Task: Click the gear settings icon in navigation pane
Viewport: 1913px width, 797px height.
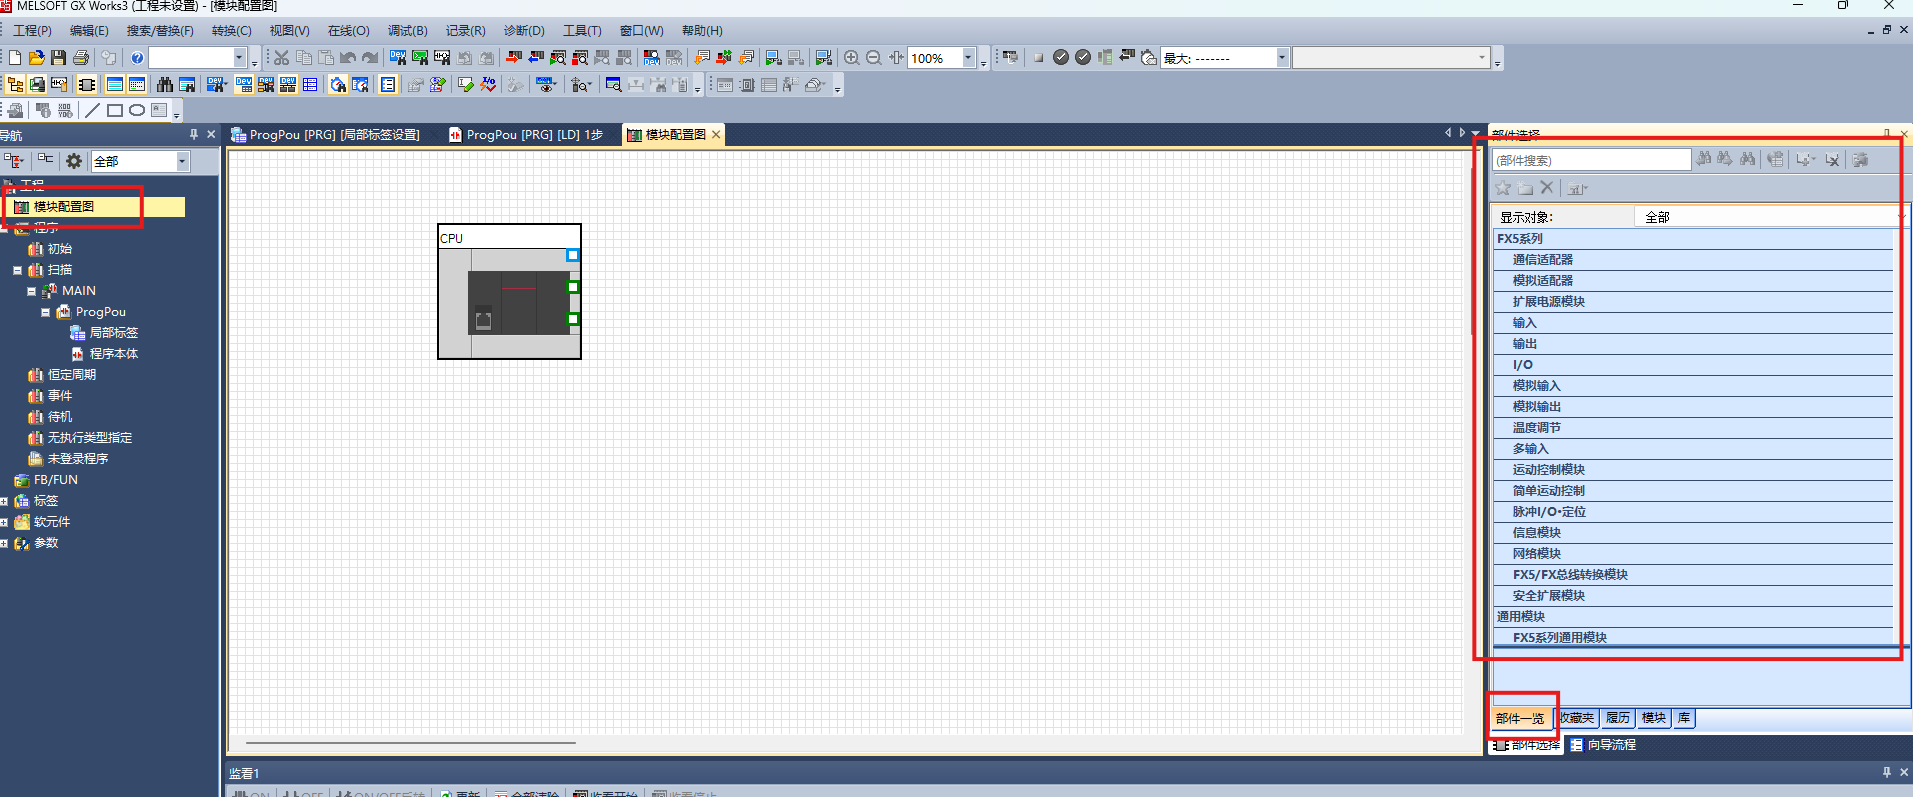Action: pos(74,161)
